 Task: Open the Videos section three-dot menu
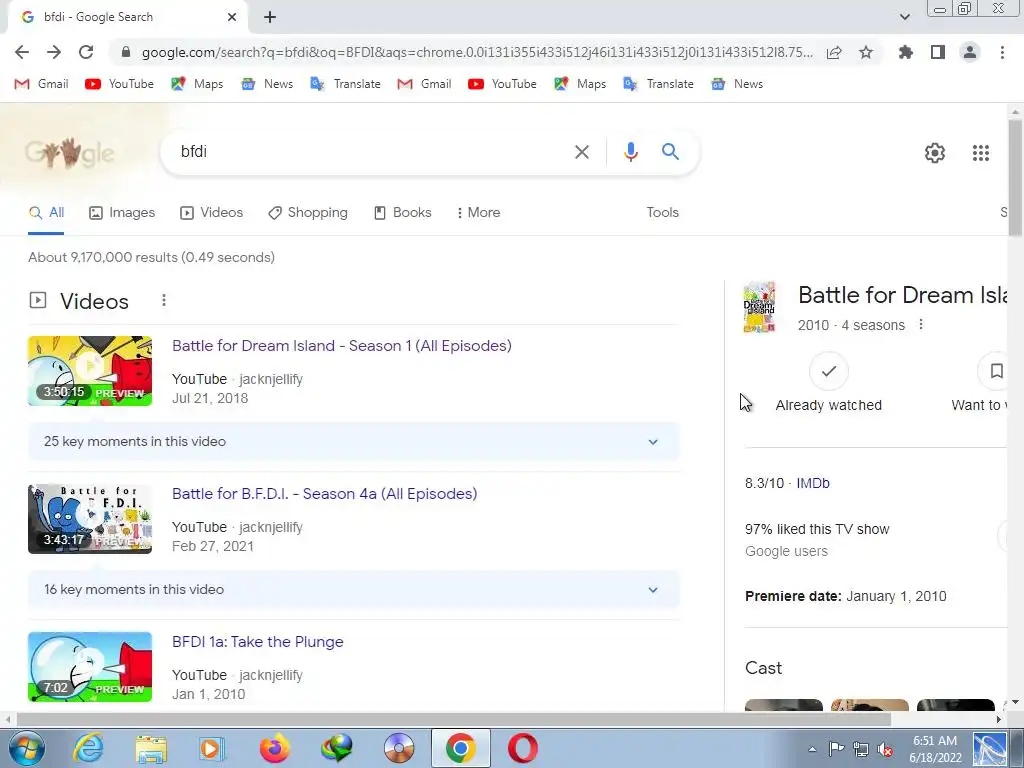[x=164, y=300]
